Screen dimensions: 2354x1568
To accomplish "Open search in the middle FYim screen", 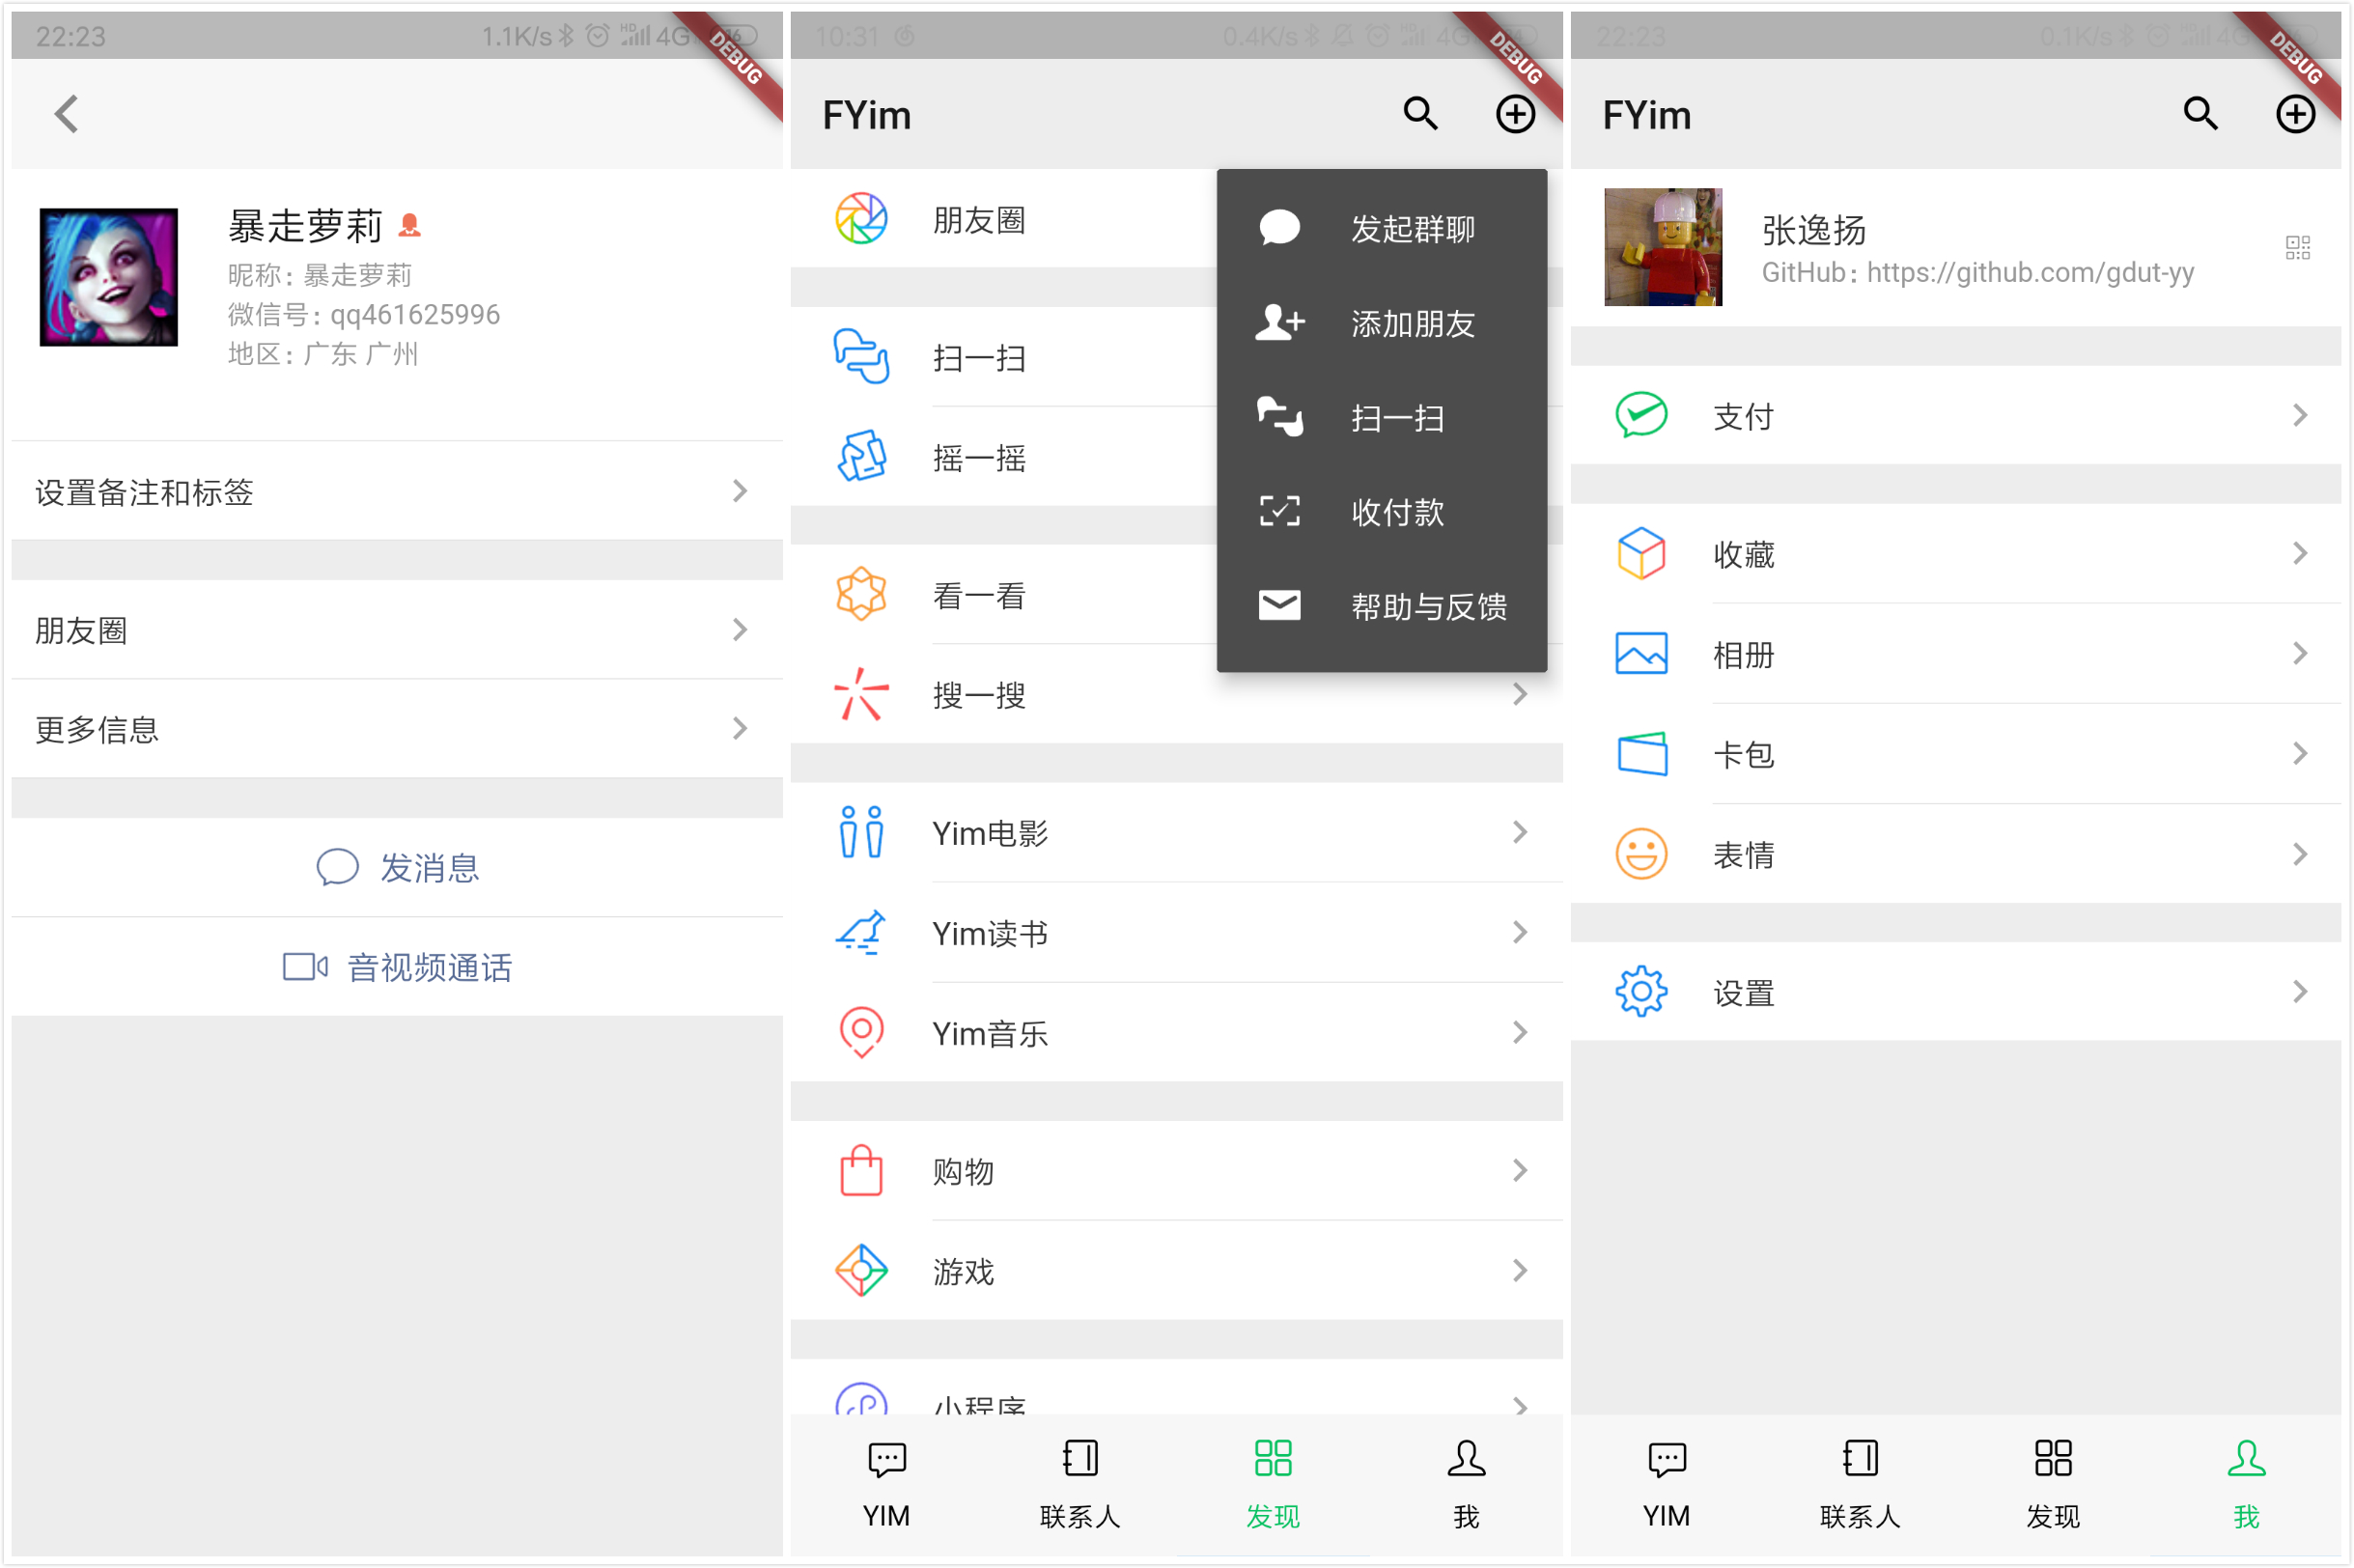I will coord(1420,114).
